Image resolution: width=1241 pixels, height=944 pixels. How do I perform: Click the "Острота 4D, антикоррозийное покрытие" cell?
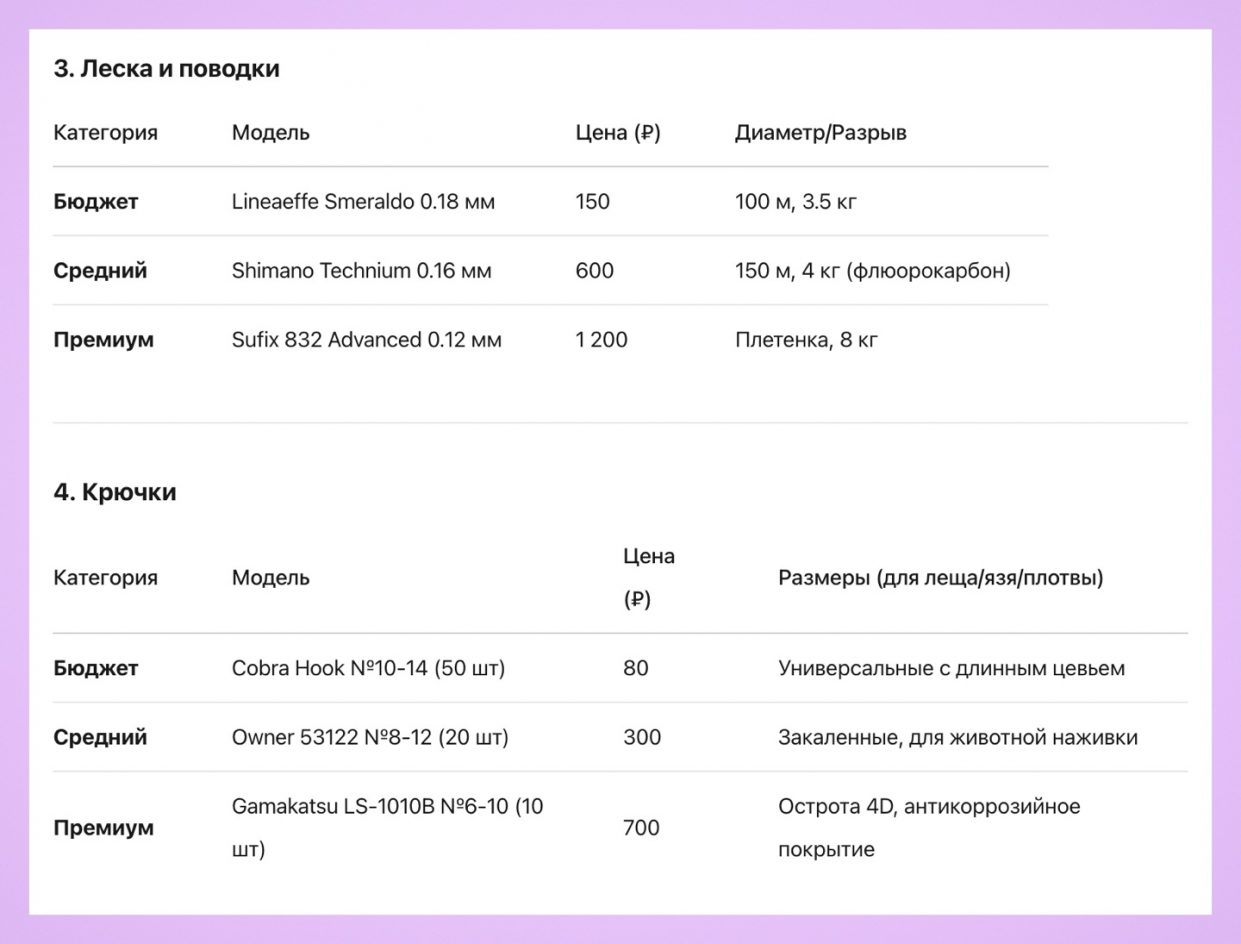tap(928, 828)
